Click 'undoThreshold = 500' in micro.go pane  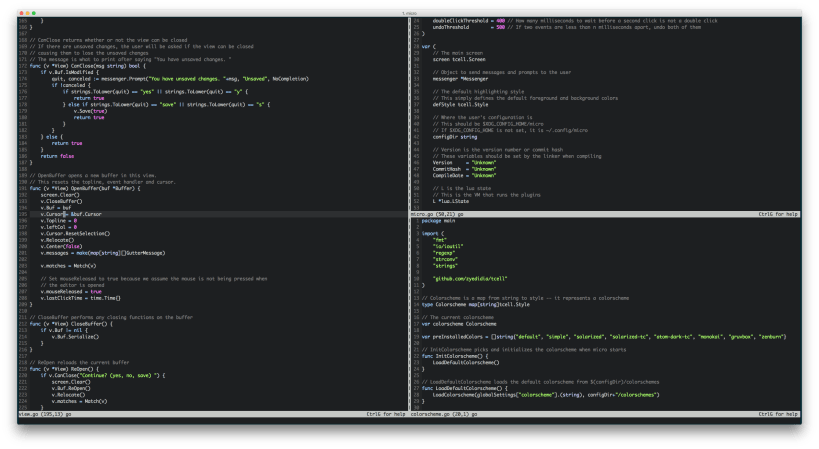click(469, 27)
